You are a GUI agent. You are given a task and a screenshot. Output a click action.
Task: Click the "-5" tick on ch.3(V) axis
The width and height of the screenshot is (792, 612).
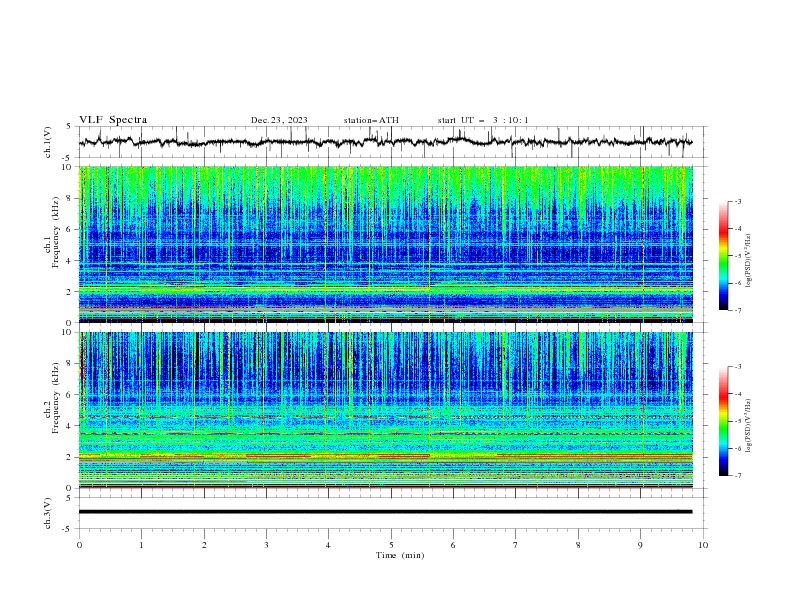68,529
